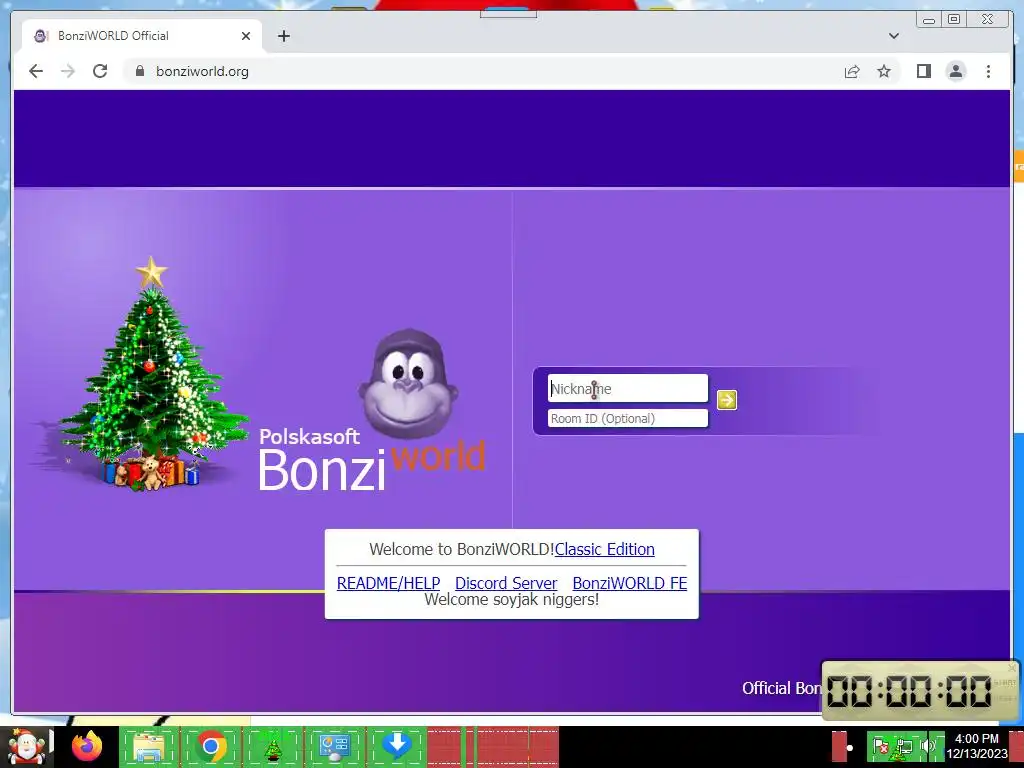Maximize the Chrome window
The image size is (1024, 768).
pos(954,20)
